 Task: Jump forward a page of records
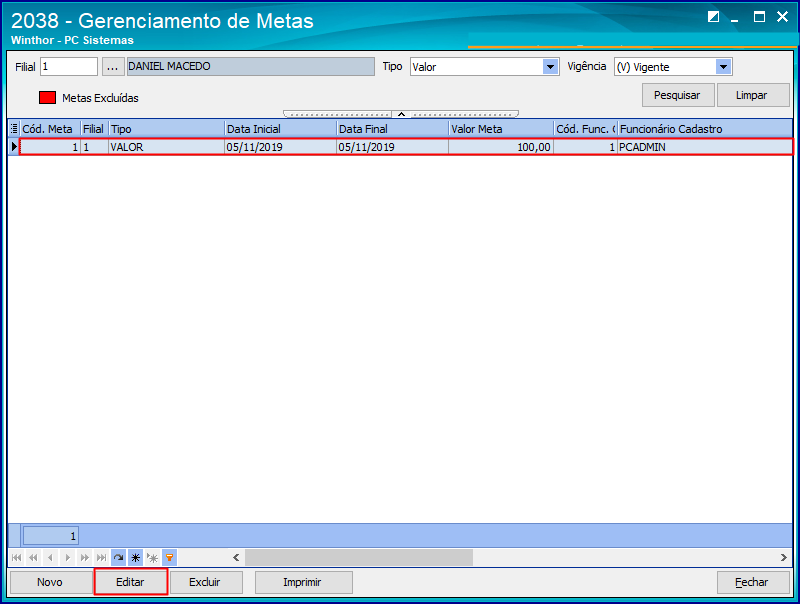point(85,558)
